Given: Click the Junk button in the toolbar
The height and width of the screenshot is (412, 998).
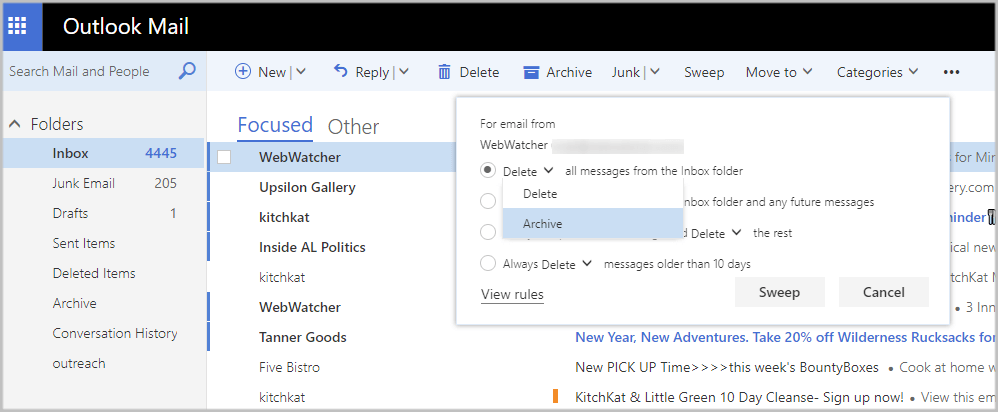Looking at the screenshot, I should (x=626, y=73).
